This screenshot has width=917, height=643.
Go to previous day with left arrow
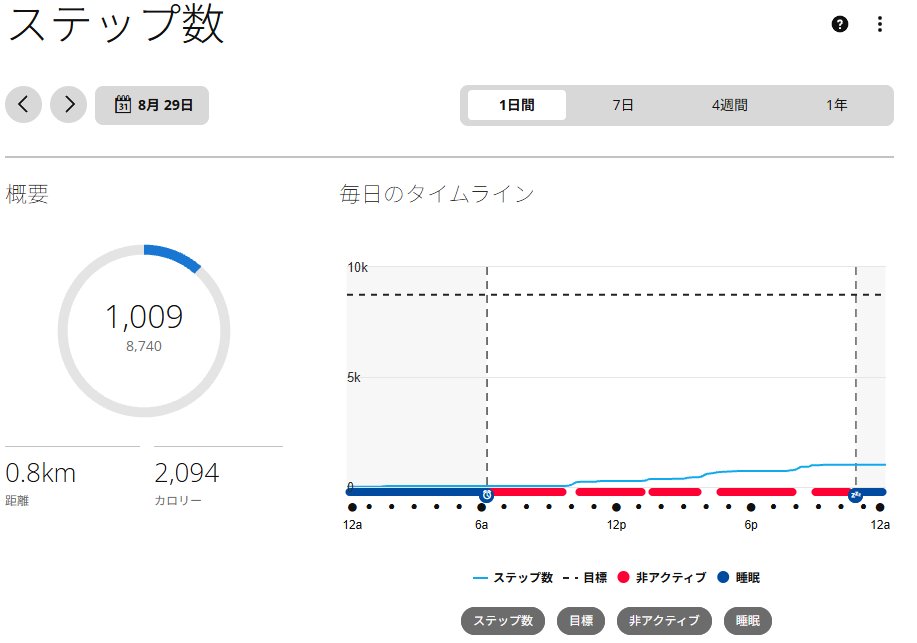(23, 105)
